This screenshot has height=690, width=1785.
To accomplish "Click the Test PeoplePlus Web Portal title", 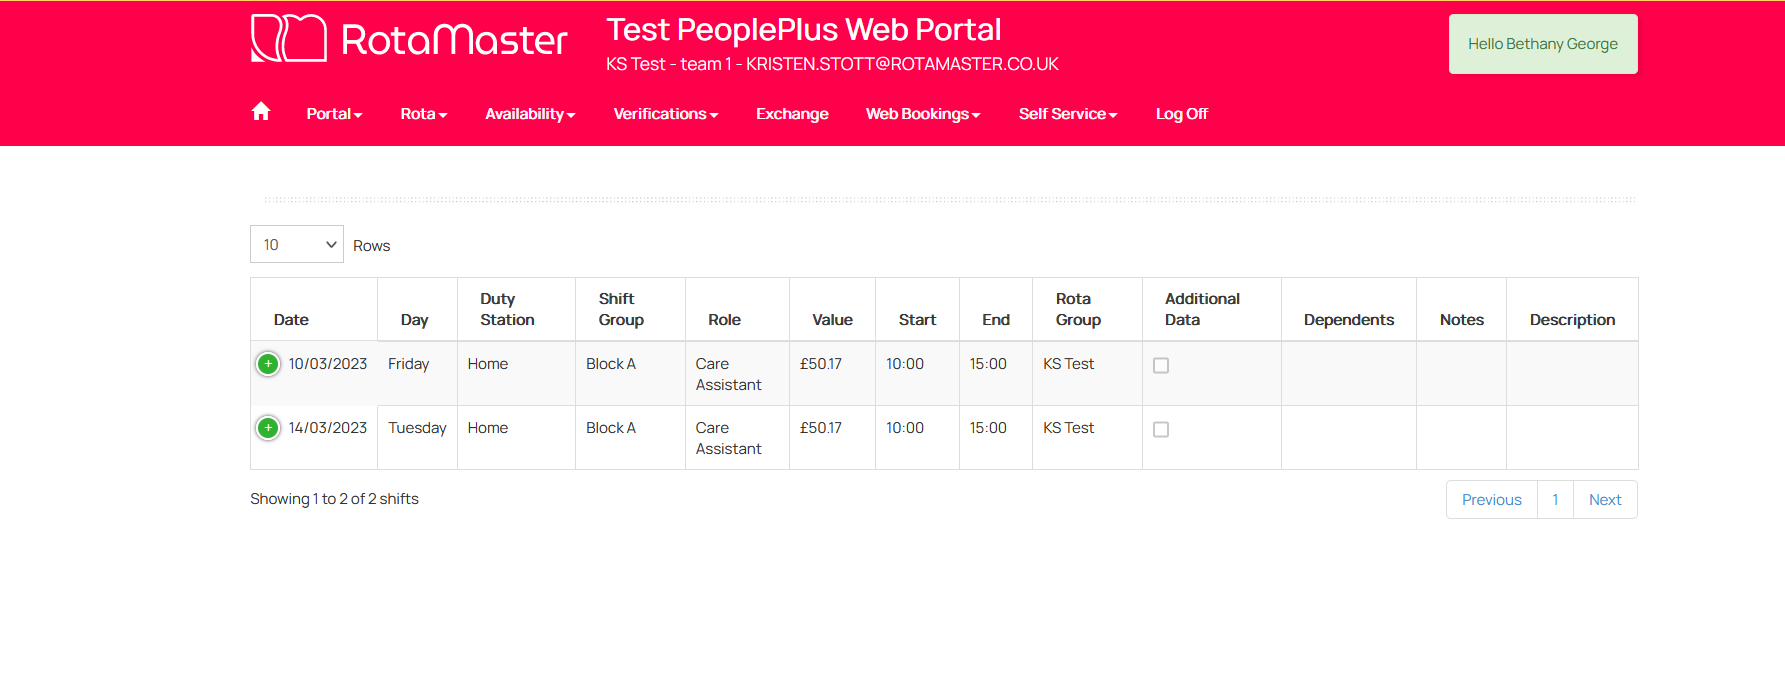I will pyautogui.click(x=803, y=30).
